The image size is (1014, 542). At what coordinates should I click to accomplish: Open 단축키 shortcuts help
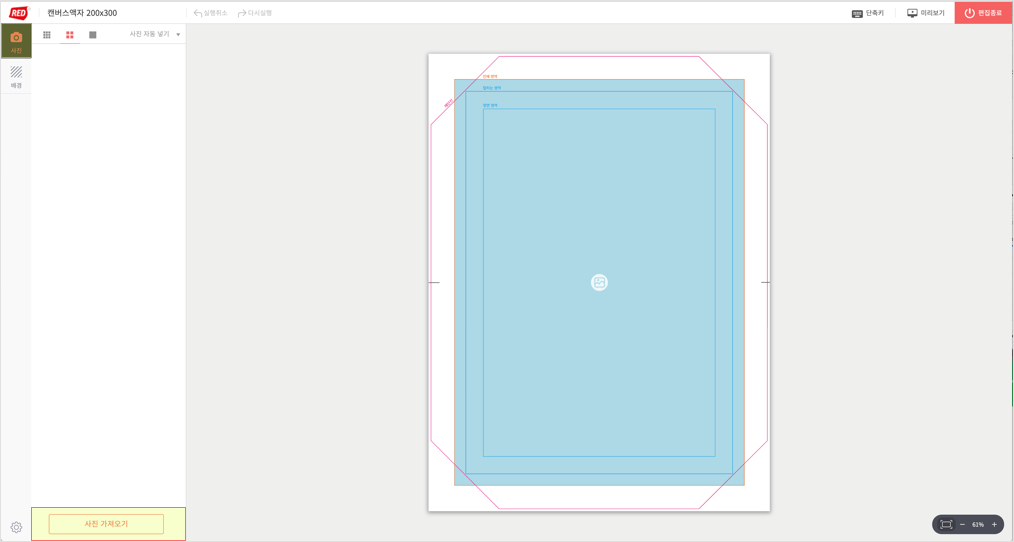pos(868,13)
